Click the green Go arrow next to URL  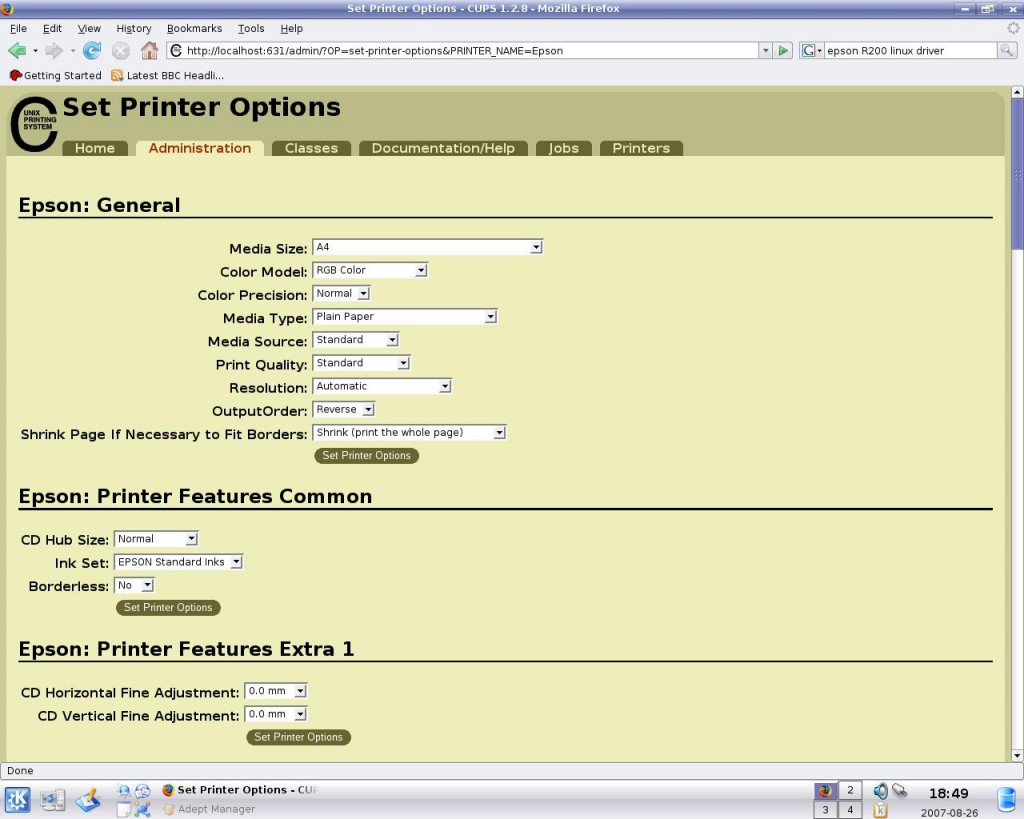pyautogui.click(x=782, y=50)
